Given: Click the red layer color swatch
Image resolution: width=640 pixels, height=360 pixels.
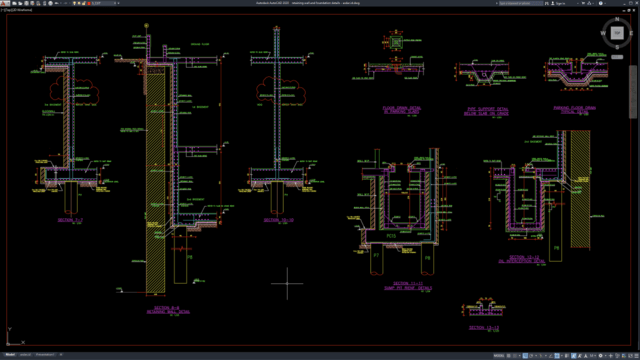Looking at the screenshot, I should (89, 3).
